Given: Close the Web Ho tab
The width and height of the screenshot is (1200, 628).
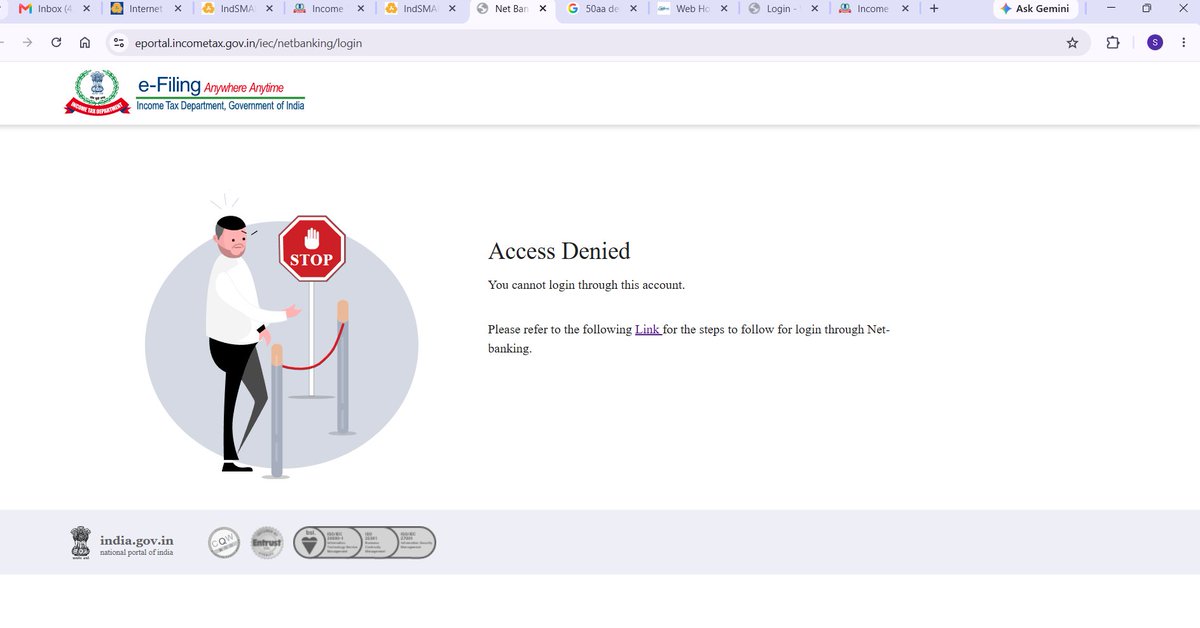Looking at the screenshot, I should click(x=724, y=9).
